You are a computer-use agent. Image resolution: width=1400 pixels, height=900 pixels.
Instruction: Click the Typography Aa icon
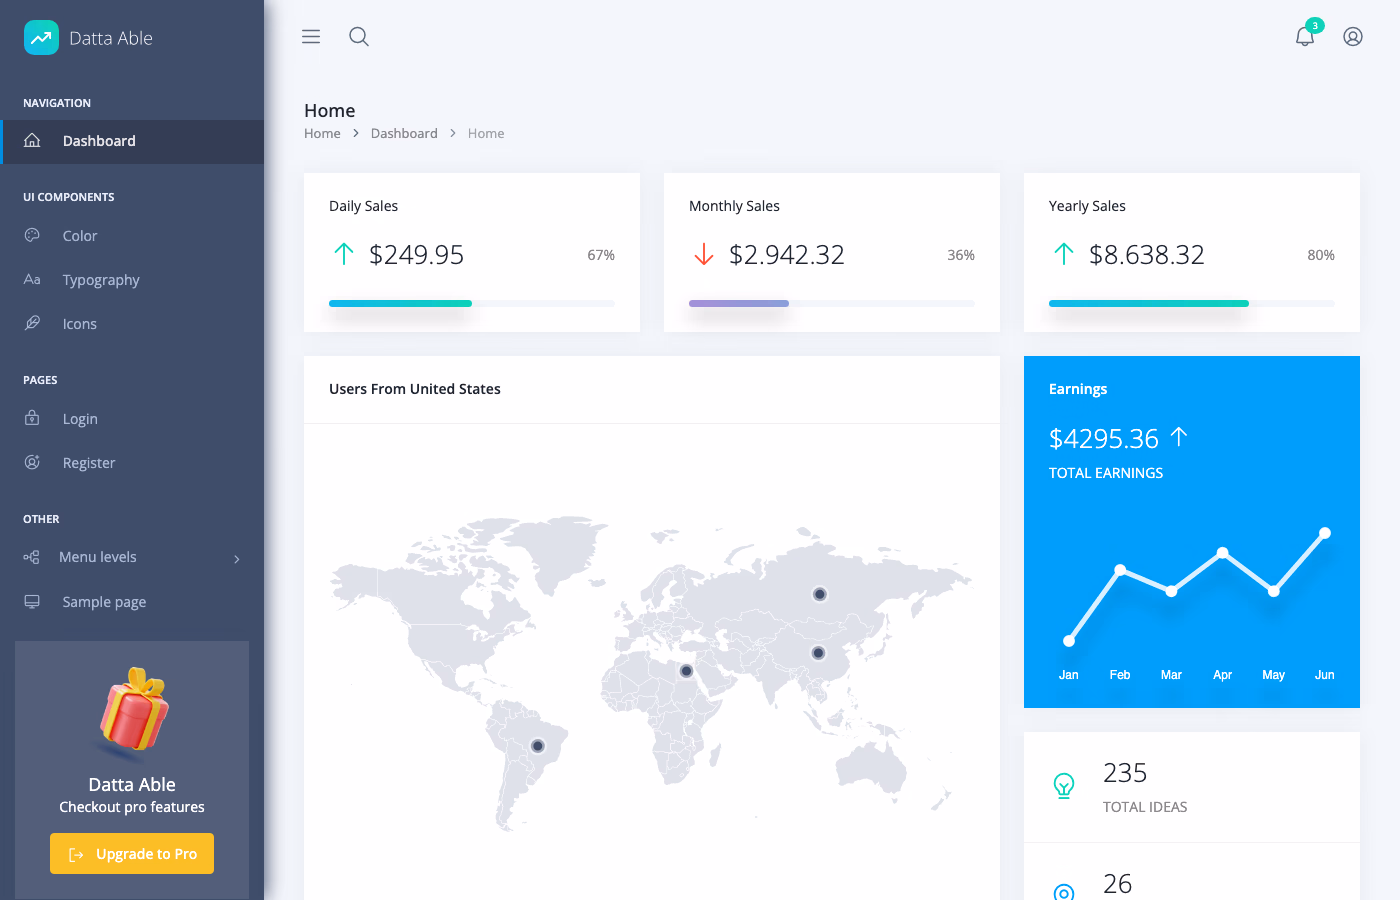tap(32, 279)
